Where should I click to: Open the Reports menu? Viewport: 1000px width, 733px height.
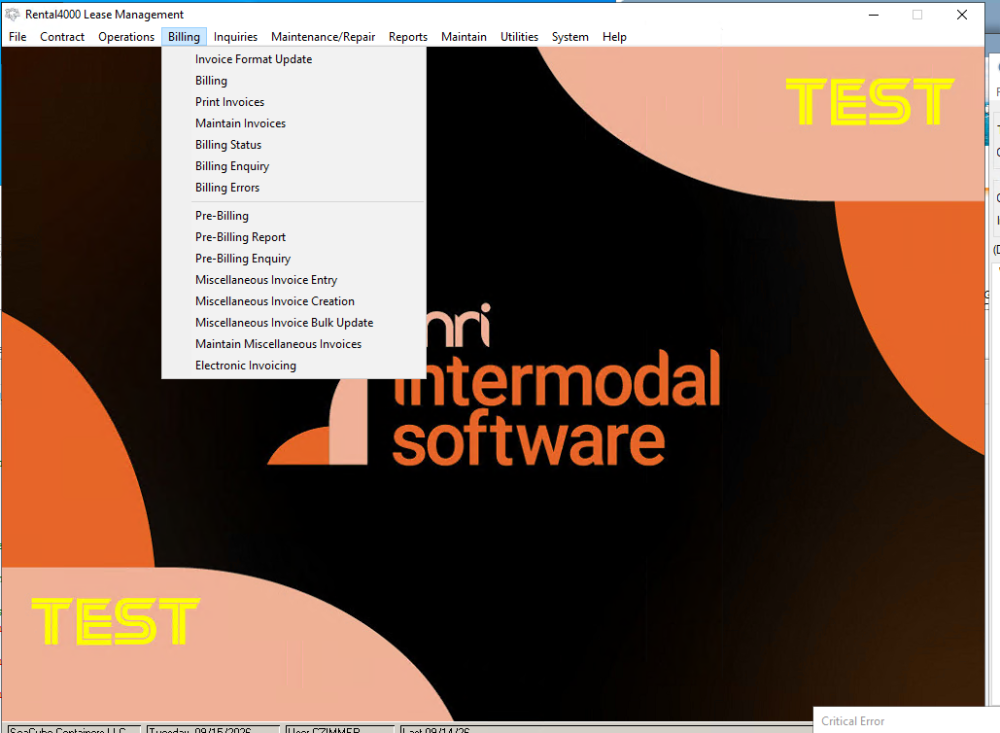[x=408, y=37]
